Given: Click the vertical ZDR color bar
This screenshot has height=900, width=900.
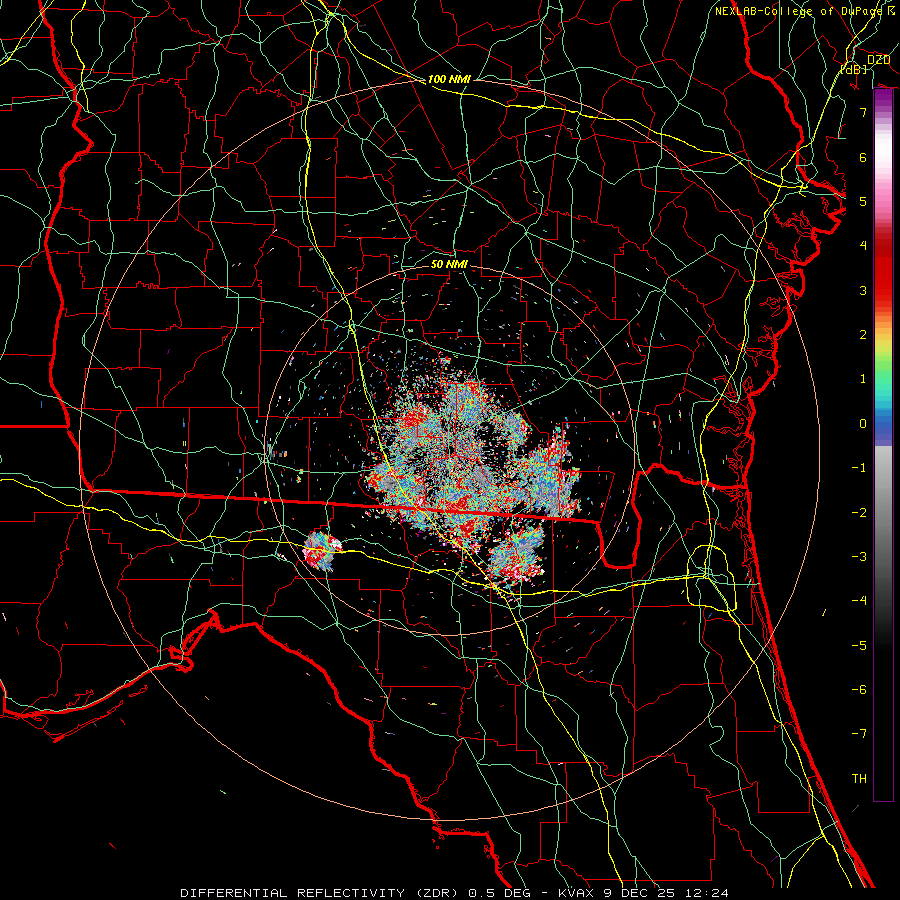Looking at the screenshot, I should pos(883,445).
